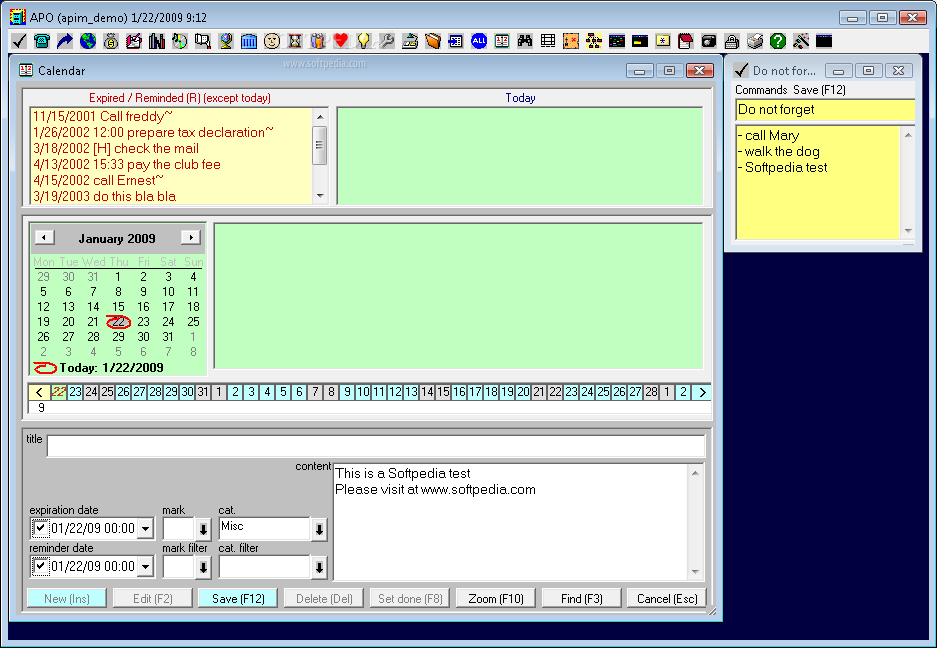Click down arrow of expired list scrollbar
Viewport: 937px width, 648px height.
pos(320,195)
